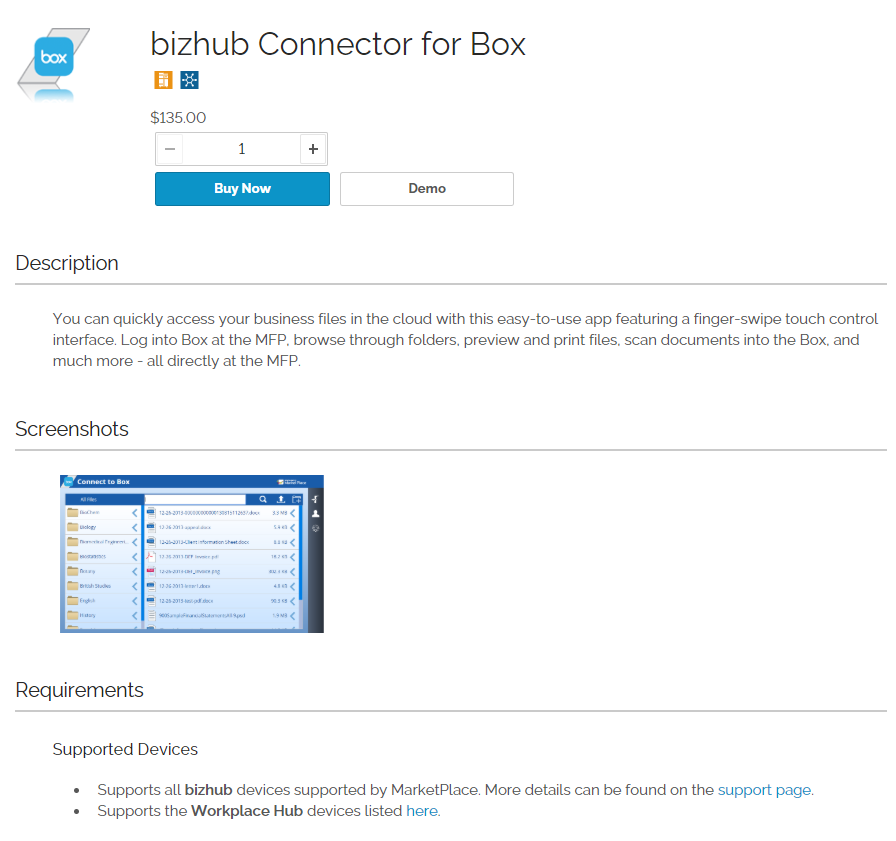Increase quantity with the plus button

[x=313, y=149]
